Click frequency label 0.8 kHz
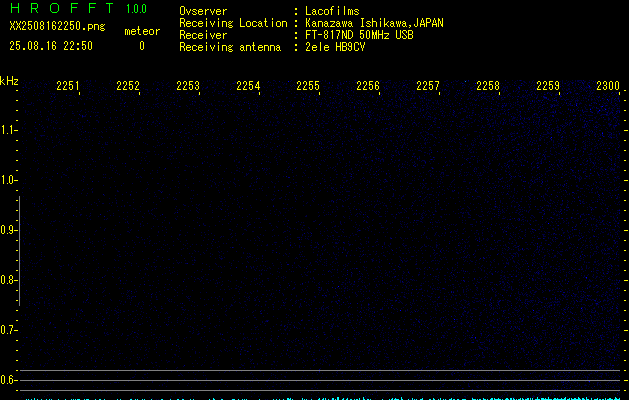Screen dimensions: 629x400 pyautogui.click(x=8, y=280)
